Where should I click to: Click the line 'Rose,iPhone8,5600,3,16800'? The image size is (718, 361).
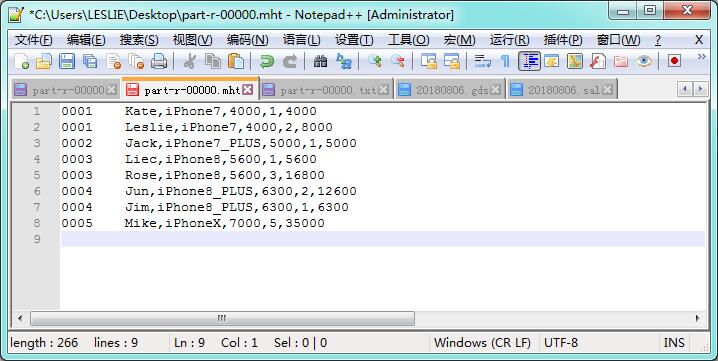(224, 175)
